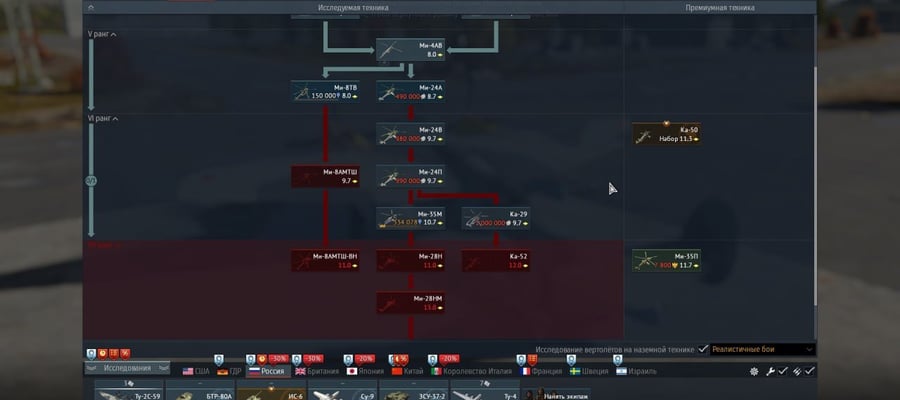
Task: Switch to США nation tab
Action: 196,371
